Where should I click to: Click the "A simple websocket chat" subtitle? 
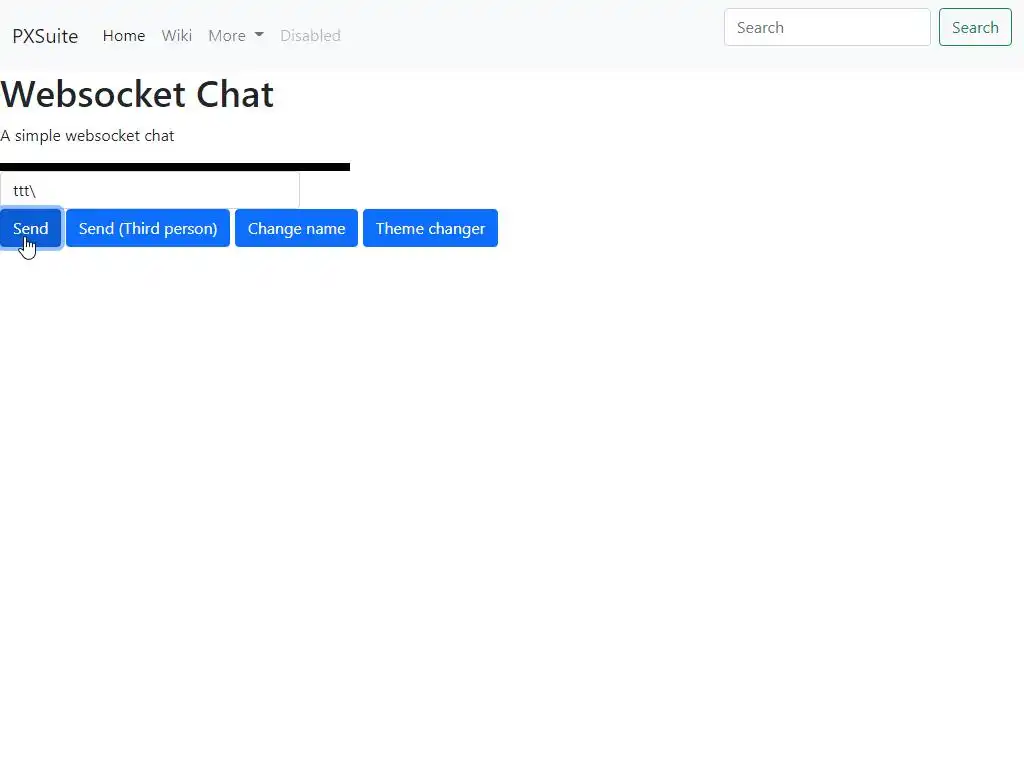tap(87, 136)
